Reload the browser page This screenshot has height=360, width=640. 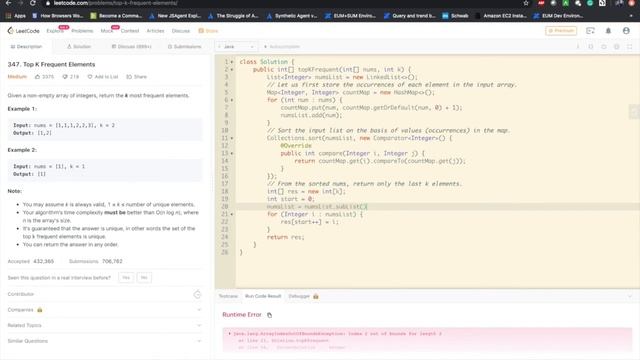tap(33, 3)
